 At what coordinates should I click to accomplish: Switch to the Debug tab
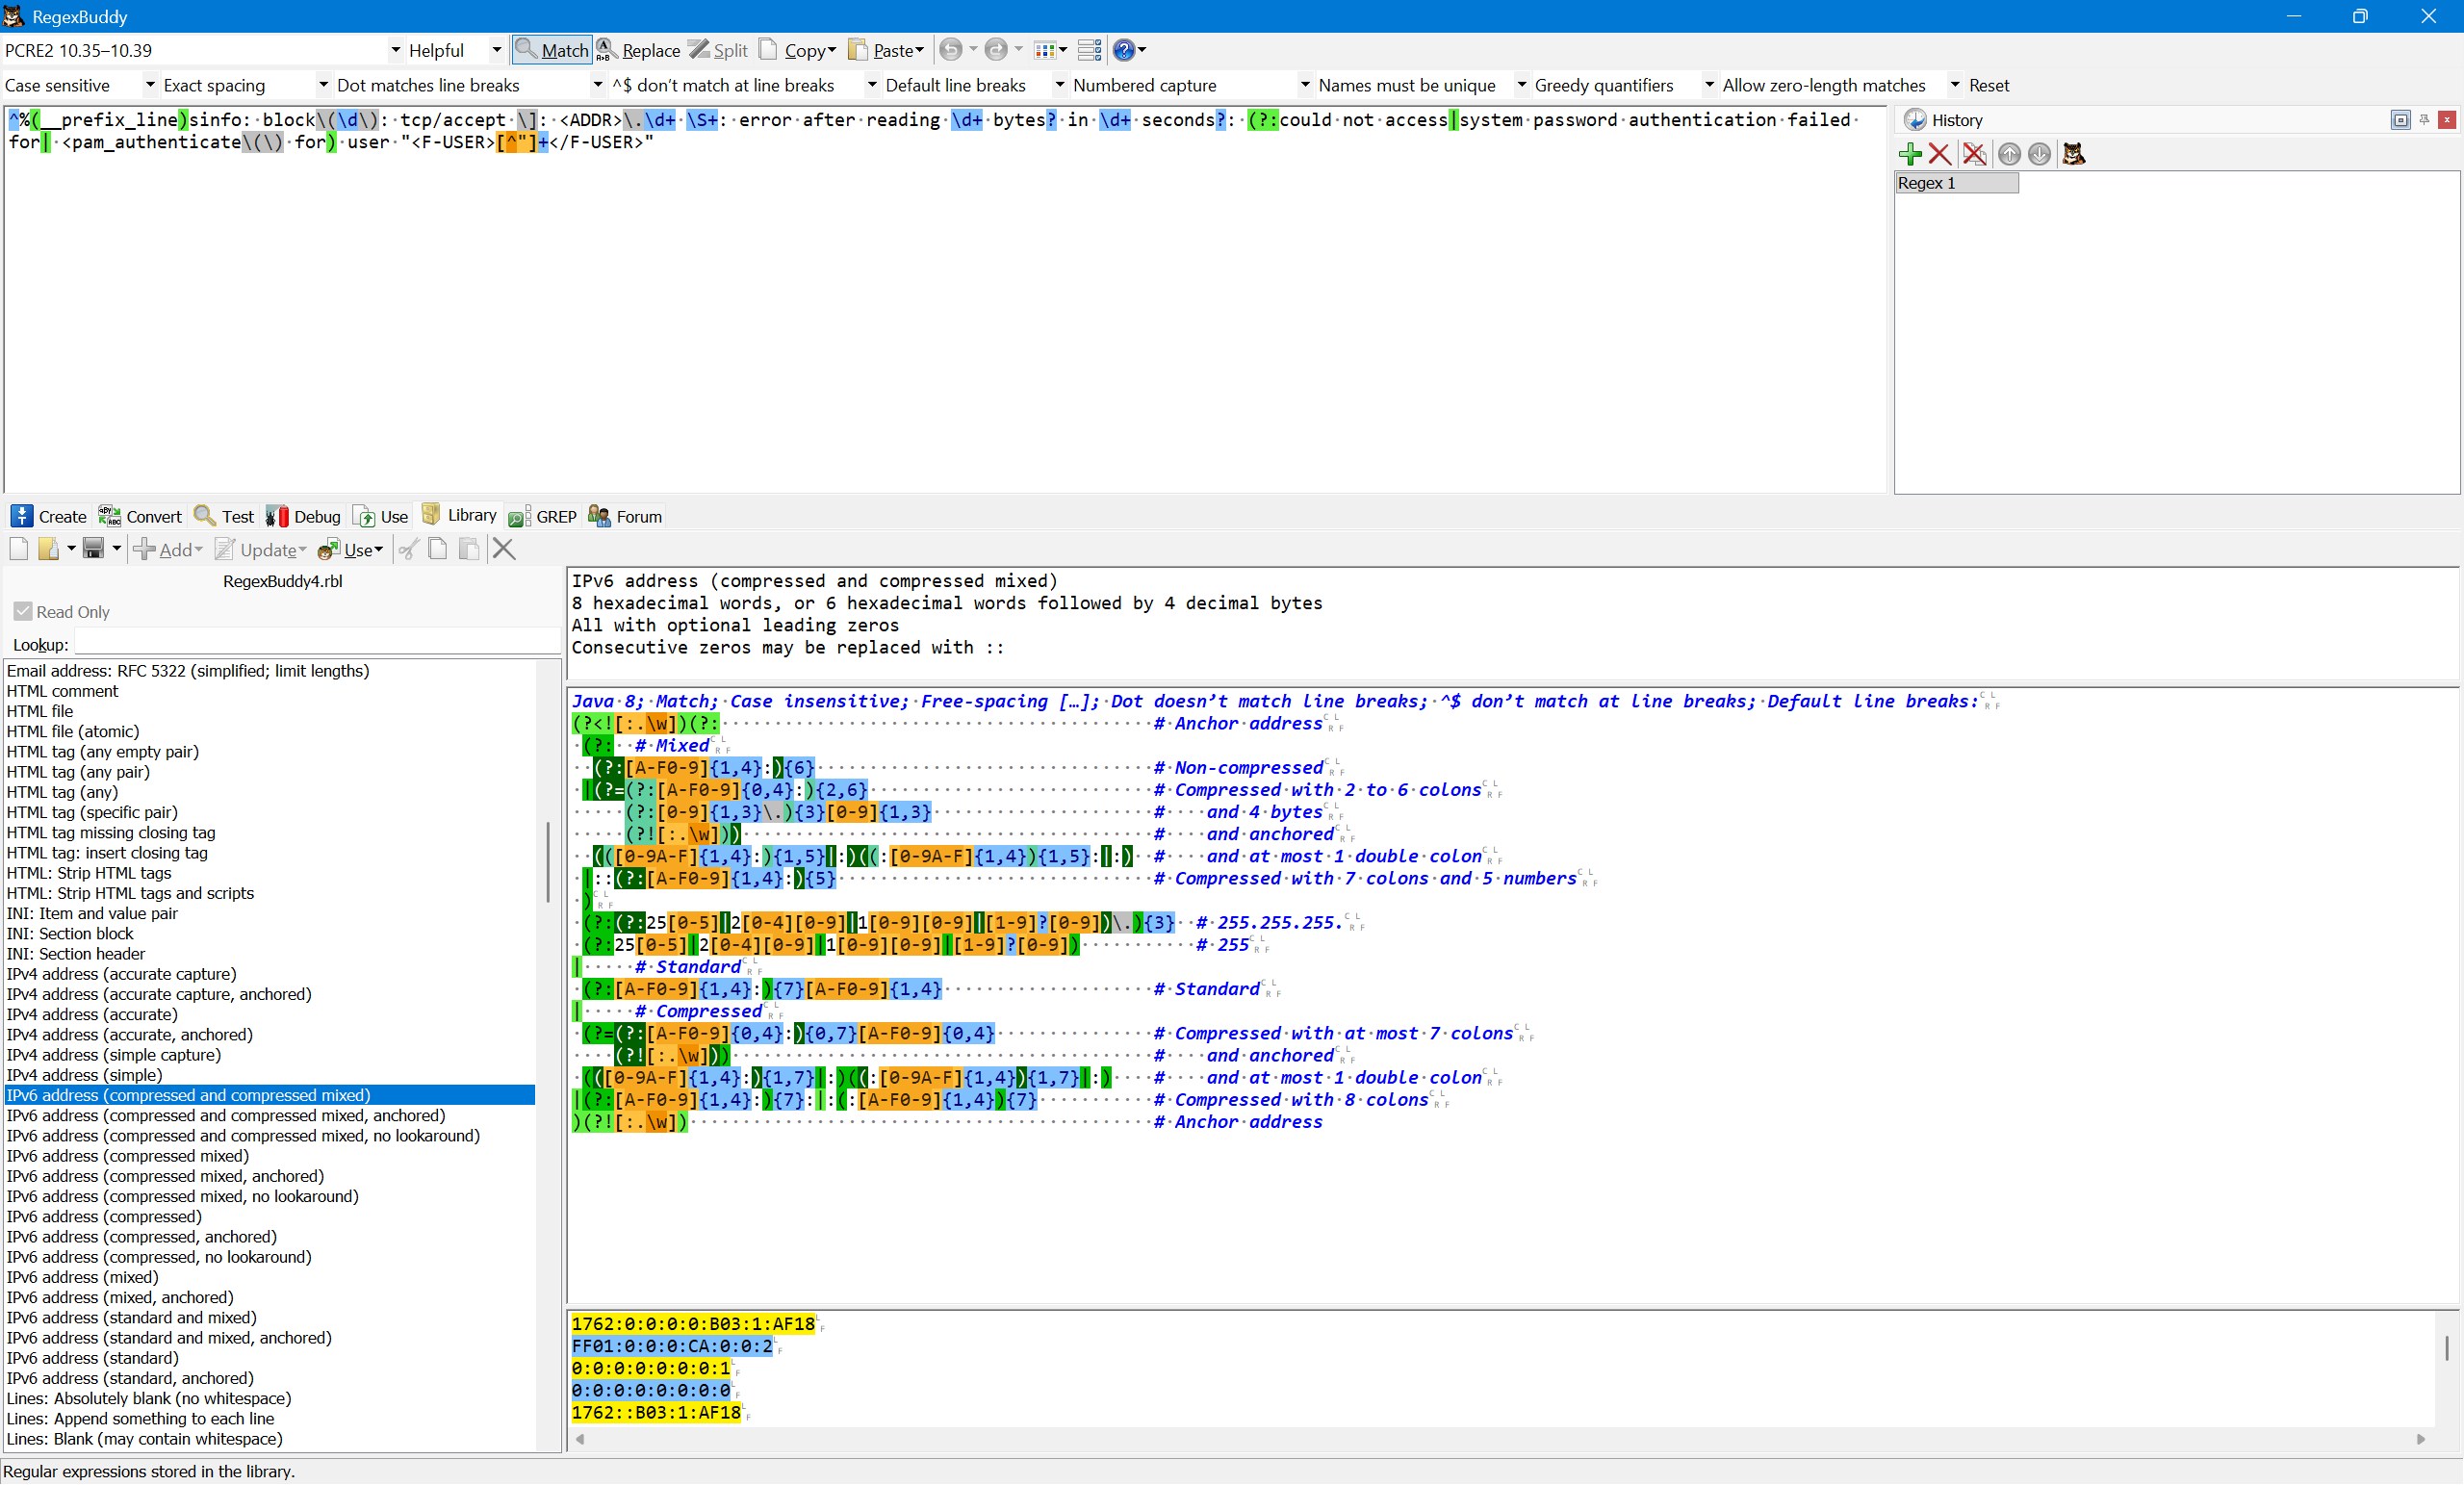(304, 517)
